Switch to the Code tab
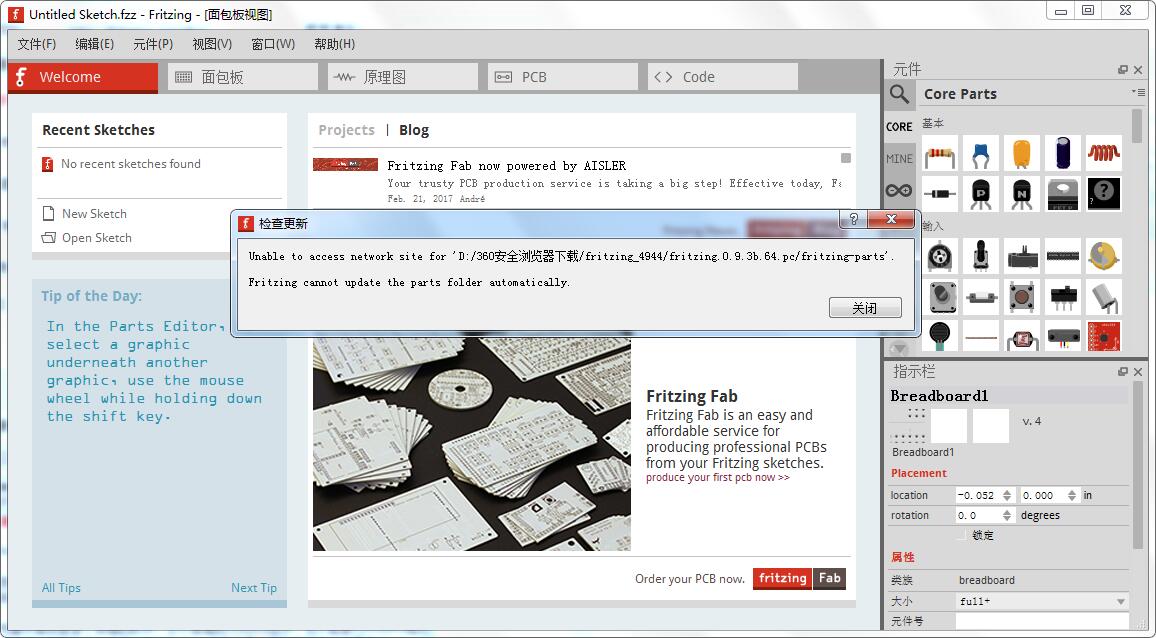This screenshot has width=1156, height=638. coord(722,77)
